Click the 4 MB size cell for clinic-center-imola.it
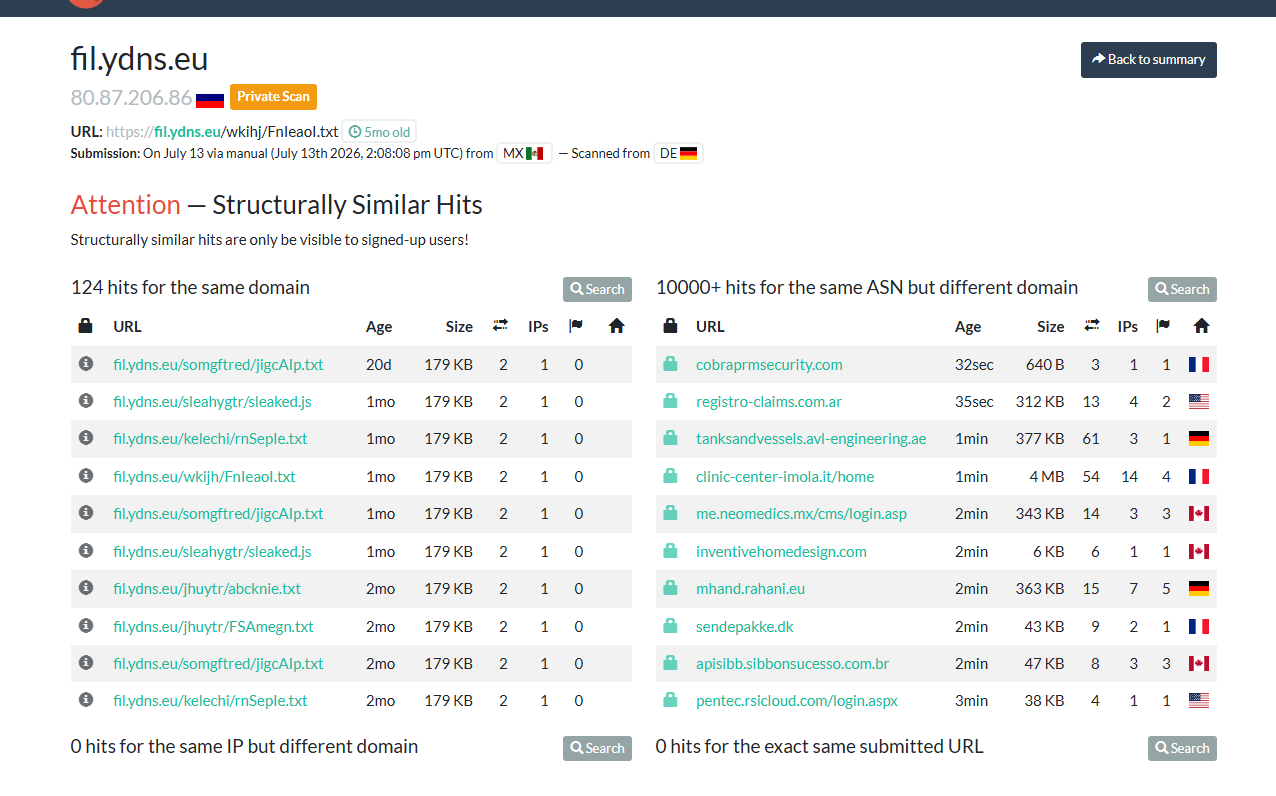 (x=1046, y=476)
